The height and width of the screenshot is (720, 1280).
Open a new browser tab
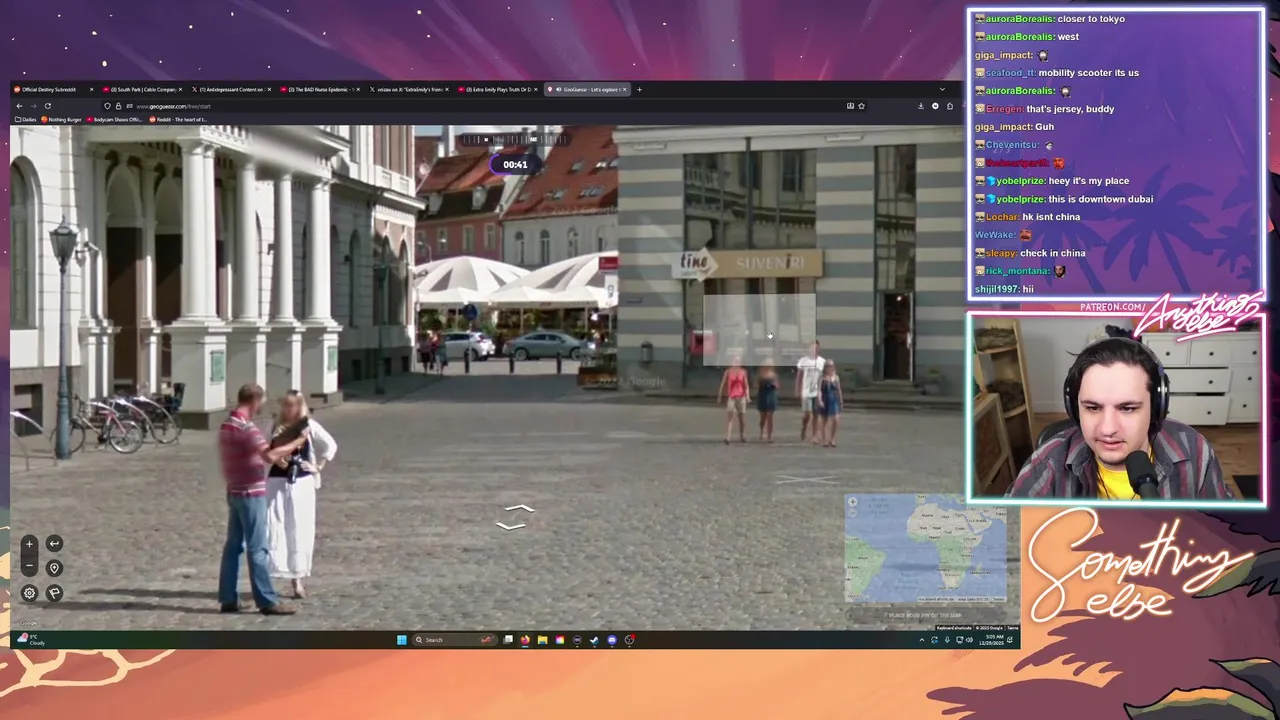coord(639,89)
